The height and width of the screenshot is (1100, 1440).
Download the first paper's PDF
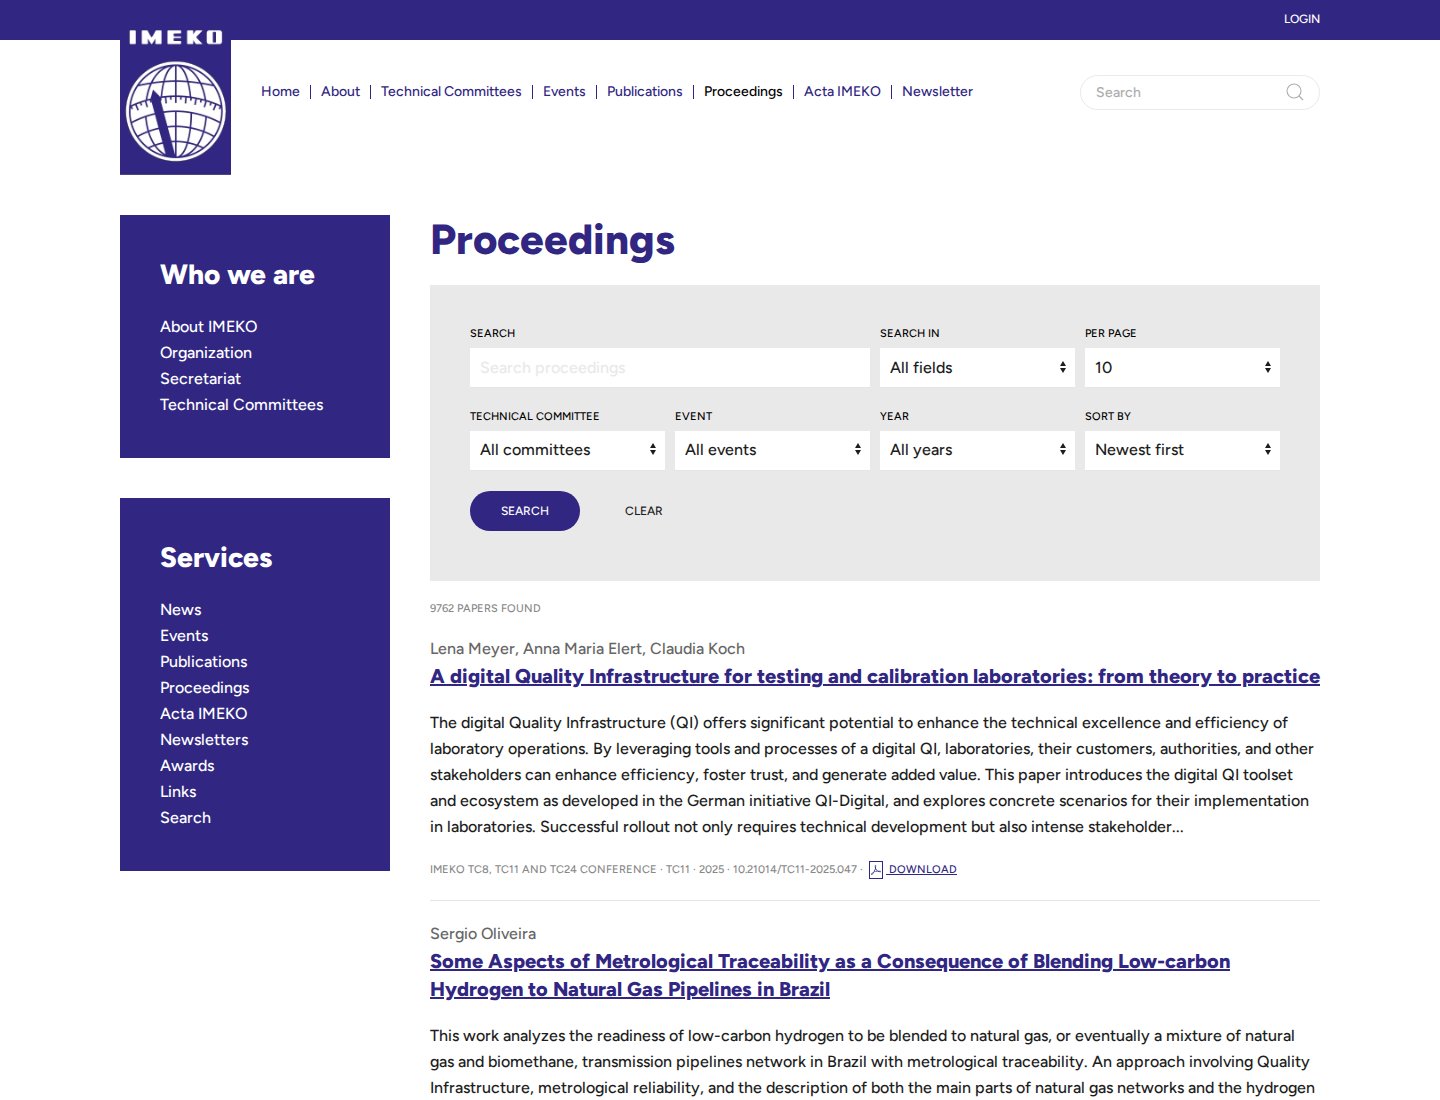pyautogui.click(x=922, y=870)
